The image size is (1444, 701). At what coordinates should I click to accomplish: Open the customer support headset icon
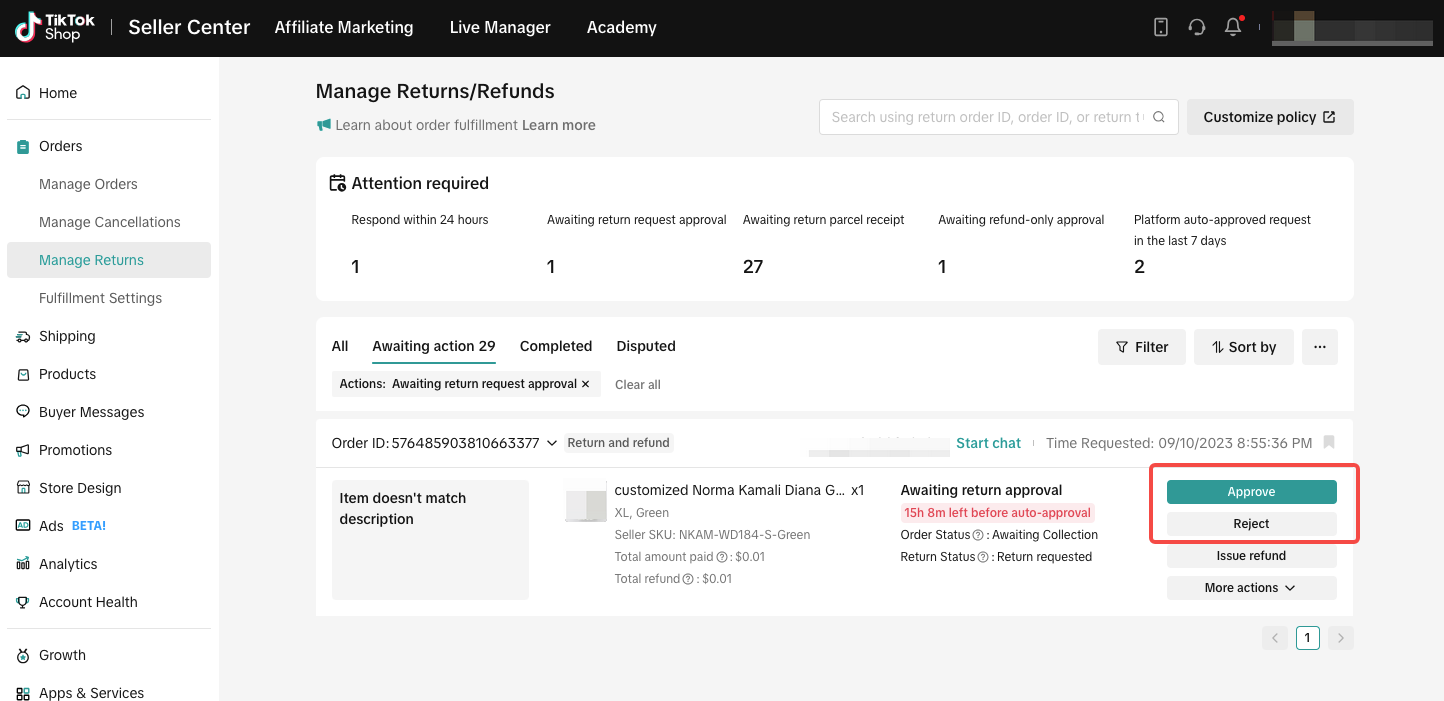coord(1196,27)
